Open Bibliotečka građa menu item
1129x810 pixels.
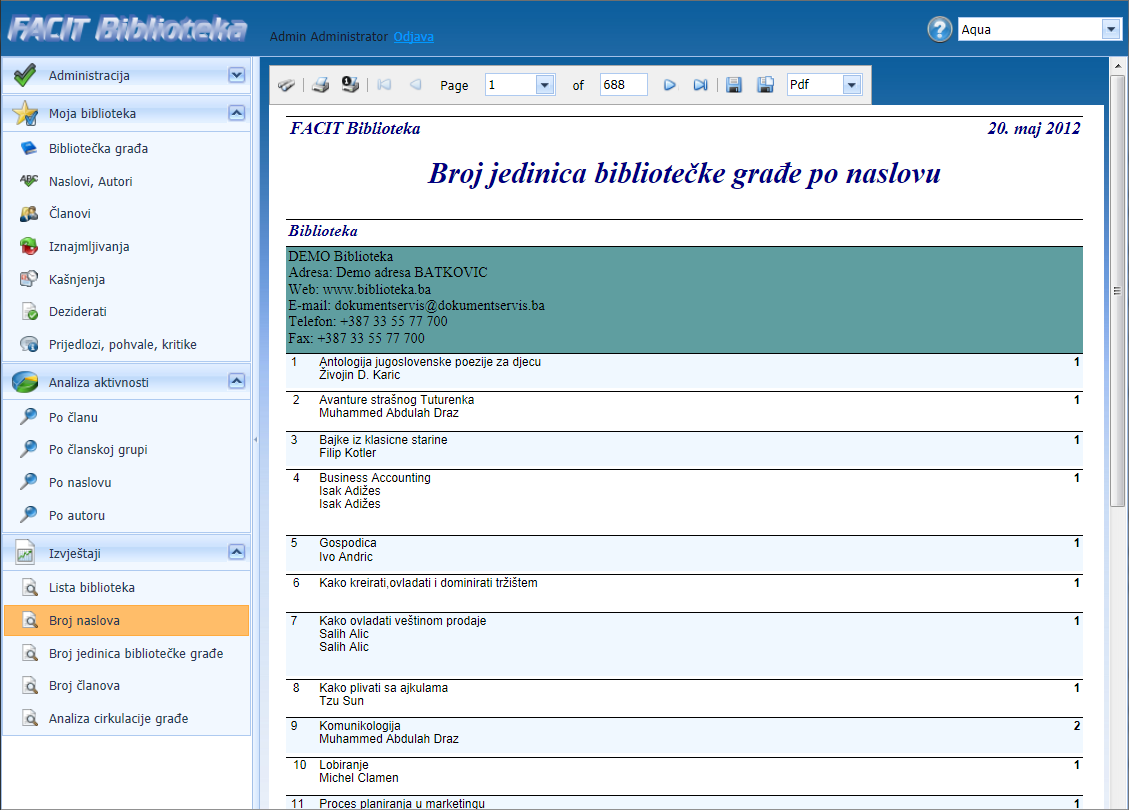[98, 149]
